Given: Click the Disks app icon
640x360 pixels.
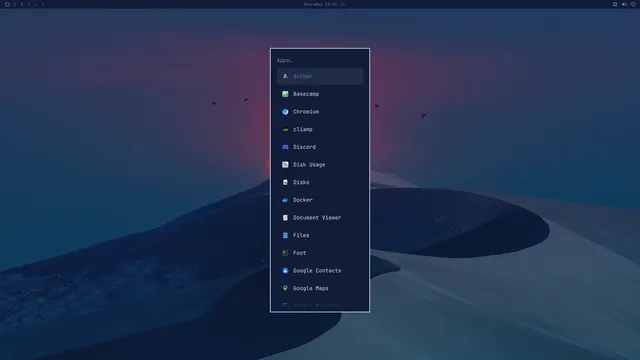Looking at the screenshot, I should [x=285, y=182].
